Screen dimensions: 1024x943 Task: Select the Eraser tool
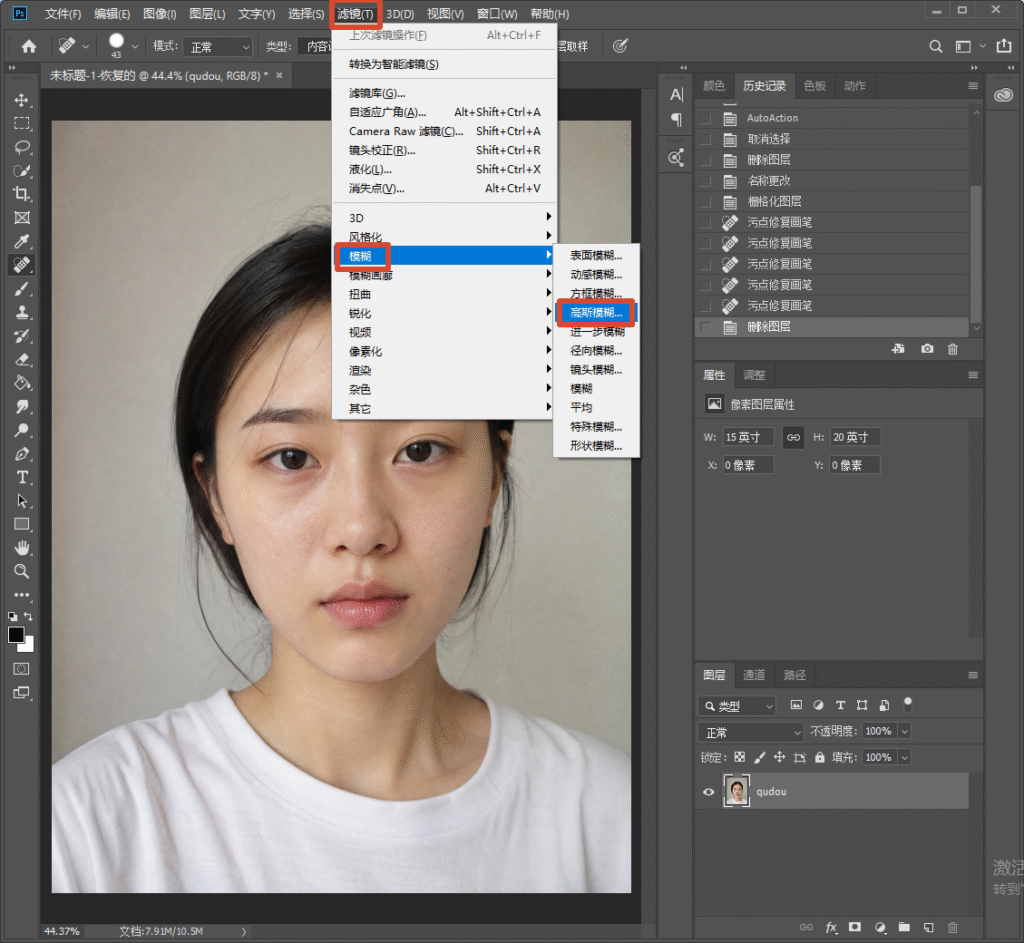pyautogui.click(x=22, y=359)
